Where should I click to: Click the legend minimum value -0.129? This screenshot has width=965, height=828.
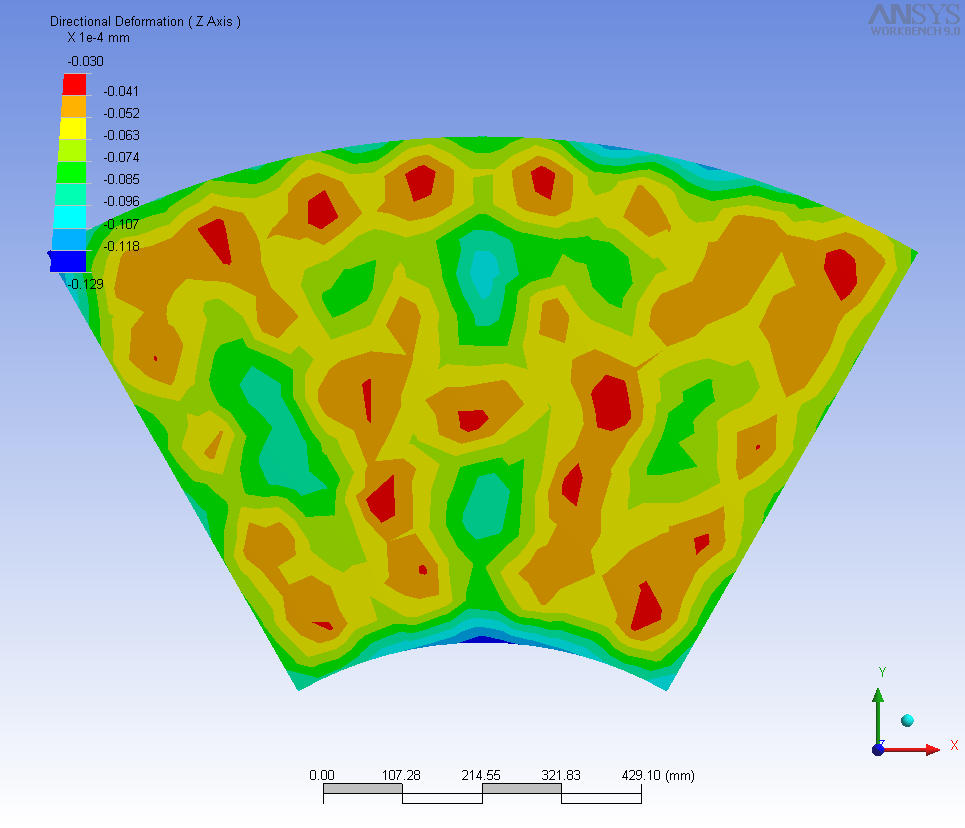coord(86,284)
